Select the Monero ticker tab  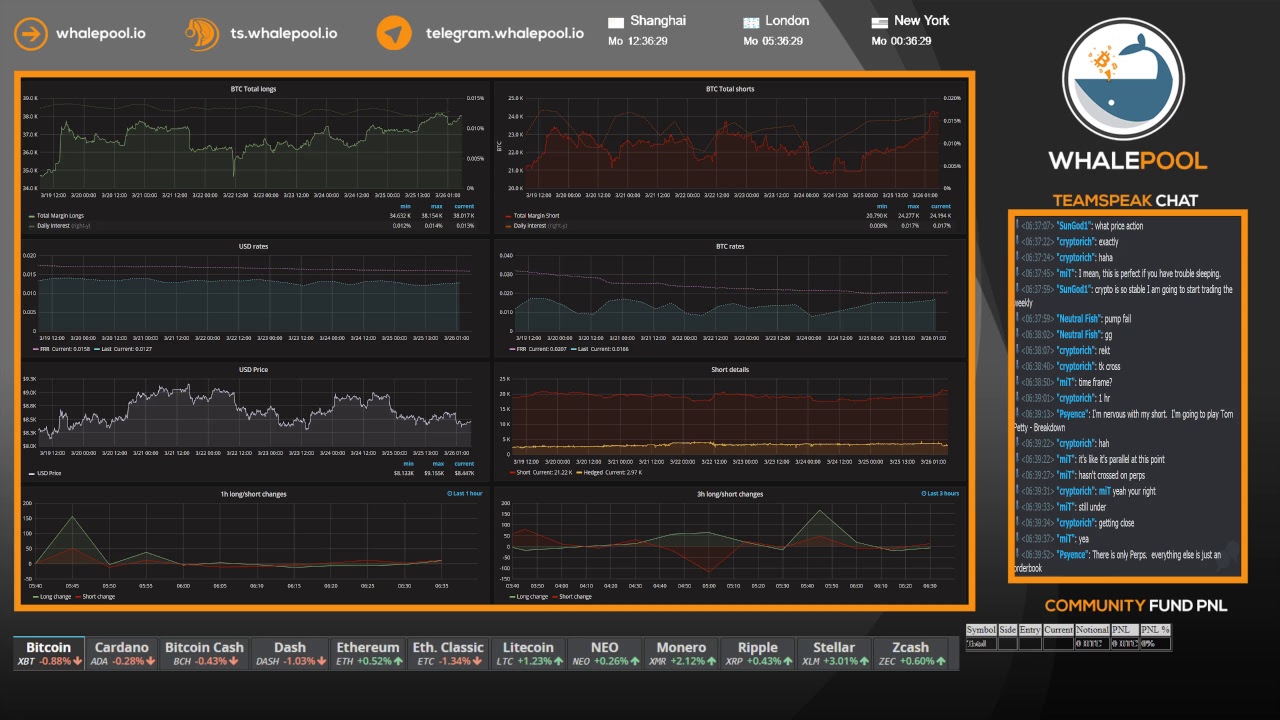pyautogui.click(x=681, y=654)
